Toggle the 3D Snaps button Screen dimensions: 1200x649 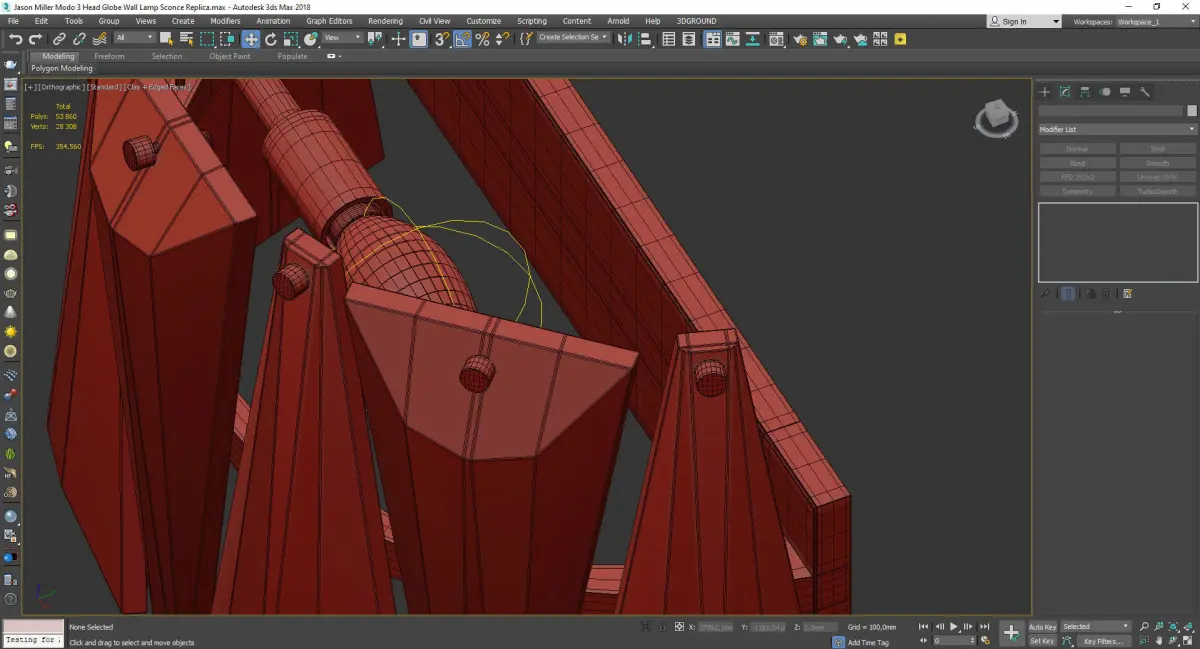tap(440, 39)
